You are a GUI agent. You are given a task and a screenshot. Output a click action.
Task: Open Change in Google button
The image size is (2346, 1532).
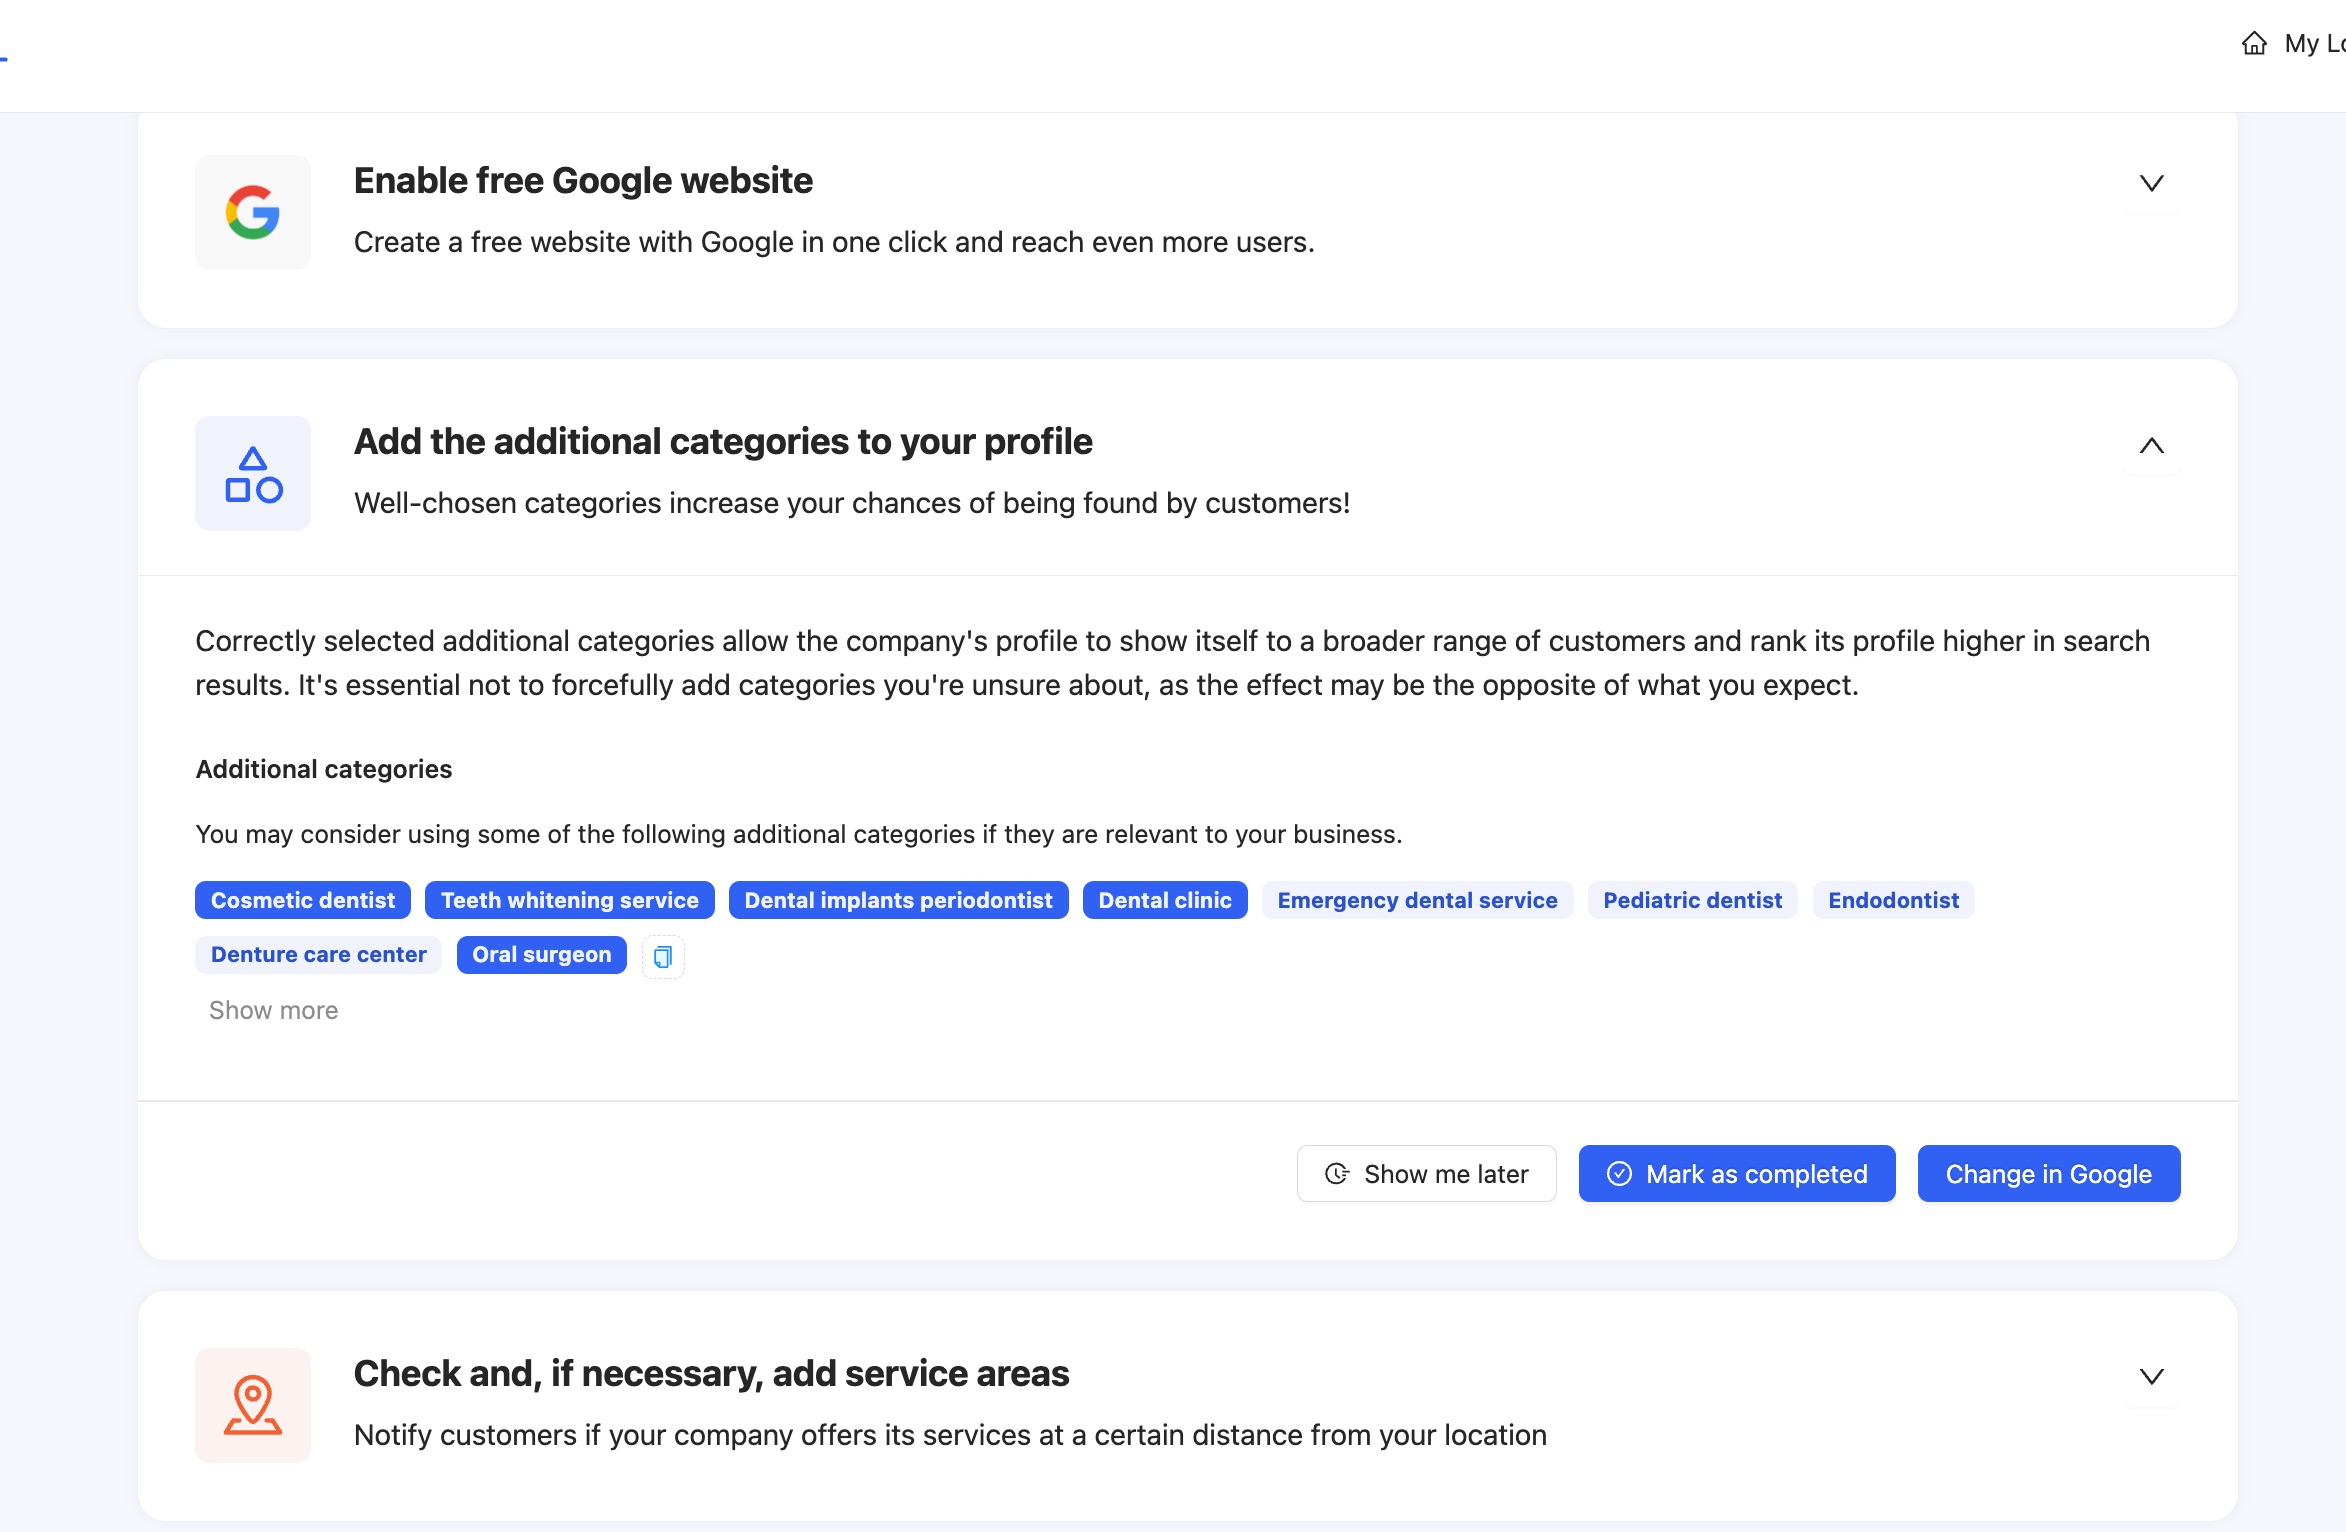pos(2047,1173)
